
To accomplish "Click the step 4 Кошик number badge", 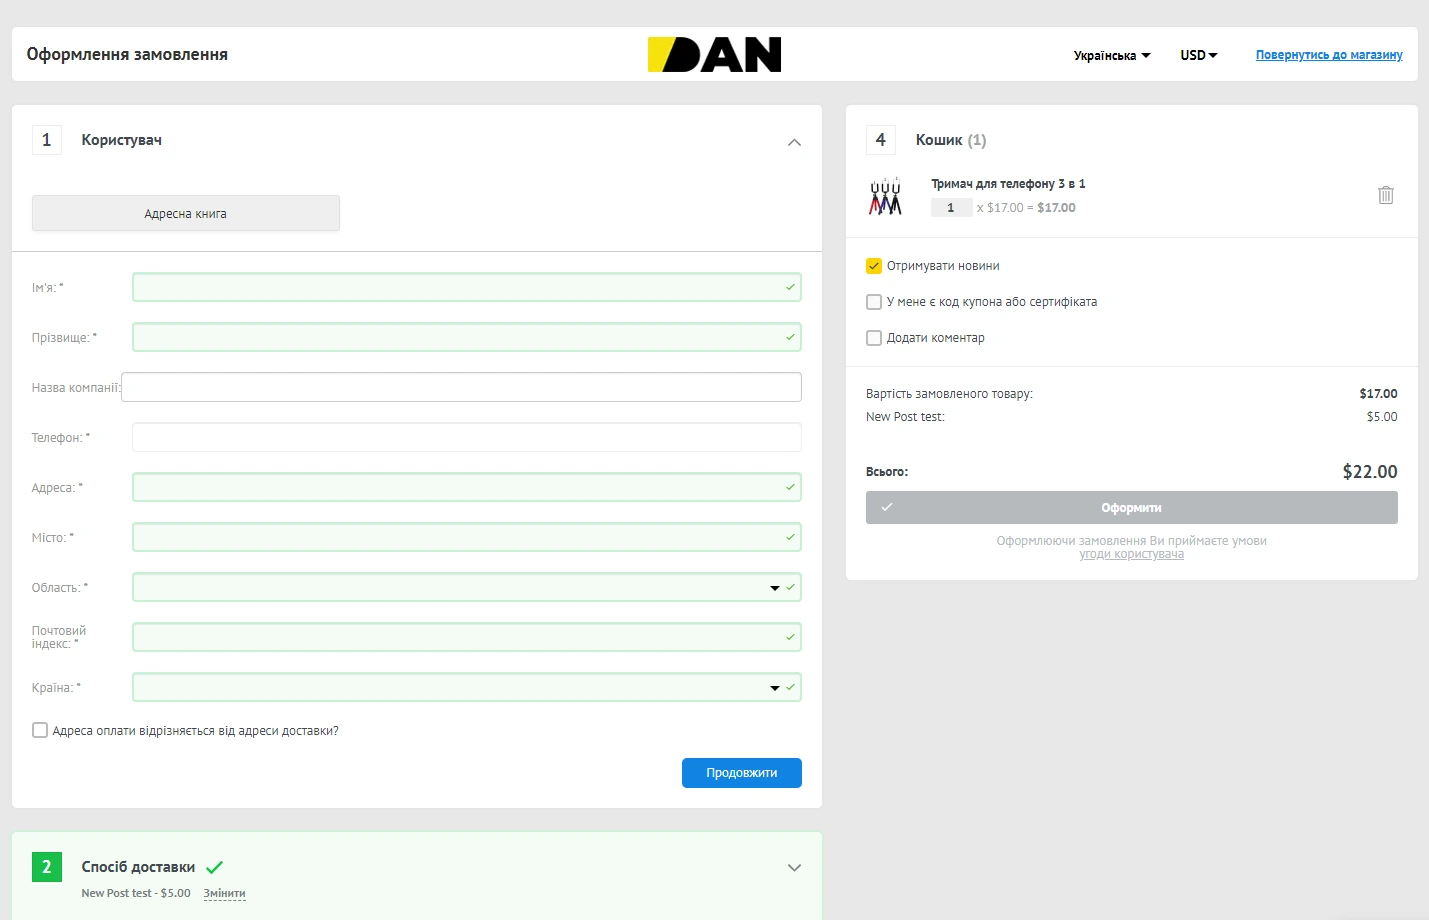I will (x=881, y=140).
